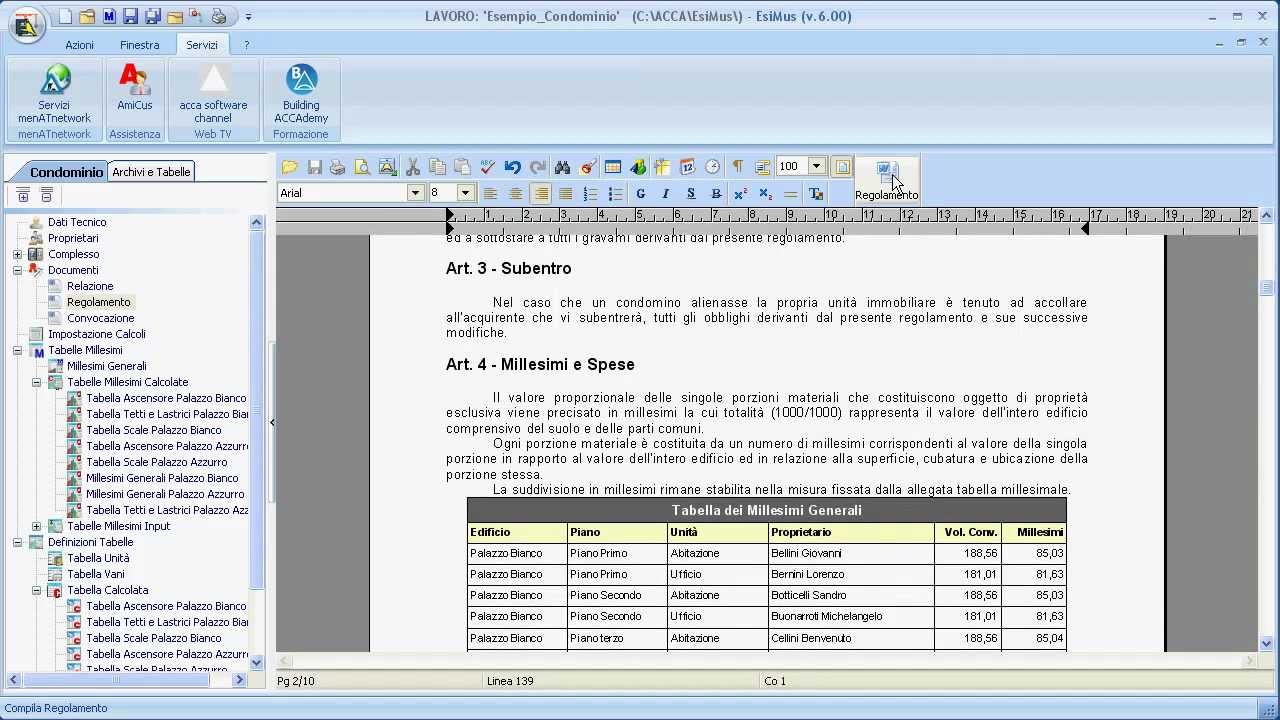
Task: Open the font size dropdown
Action: point(465,193)
